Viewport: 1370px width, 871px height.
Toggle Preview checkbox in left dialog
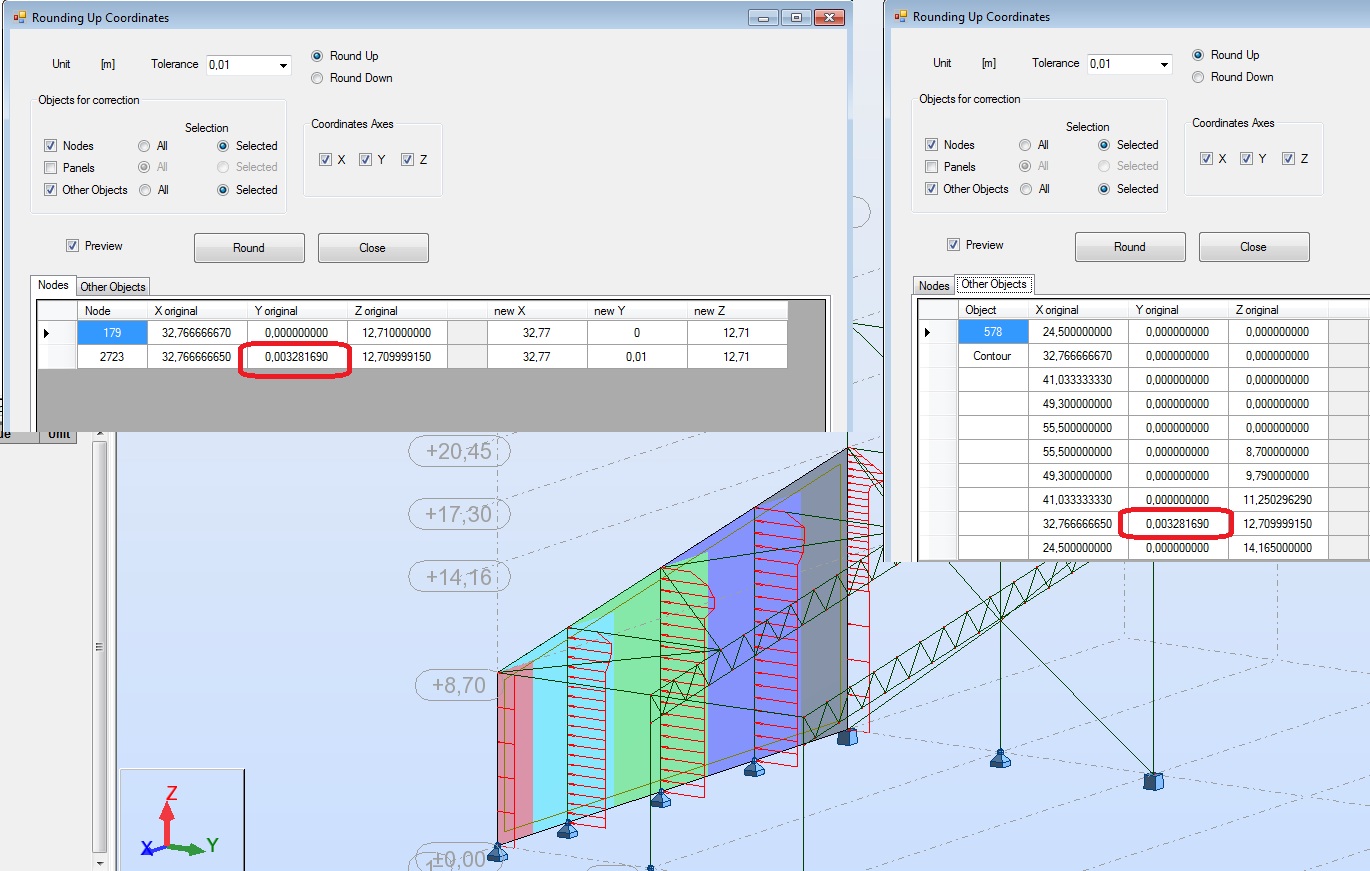(72, 246)
